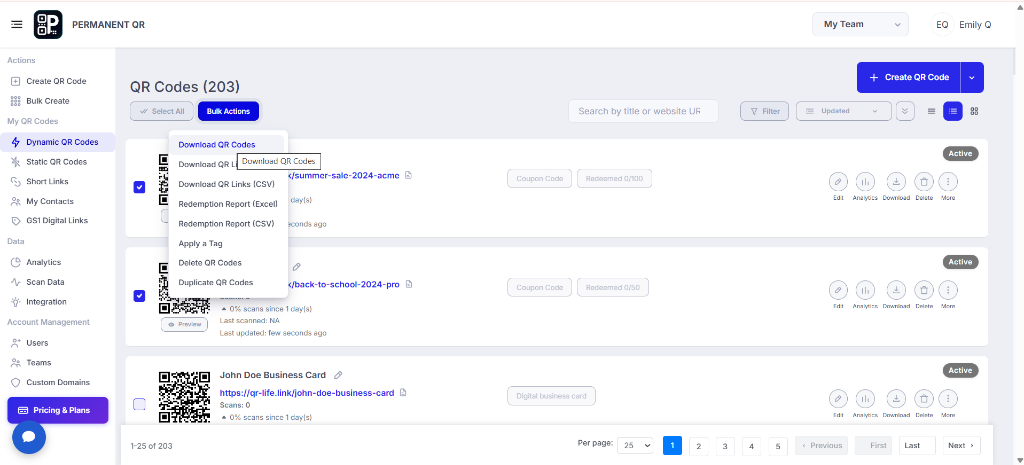
Task: Open Static QR Codes in sidebar
Action: (56, 161)
